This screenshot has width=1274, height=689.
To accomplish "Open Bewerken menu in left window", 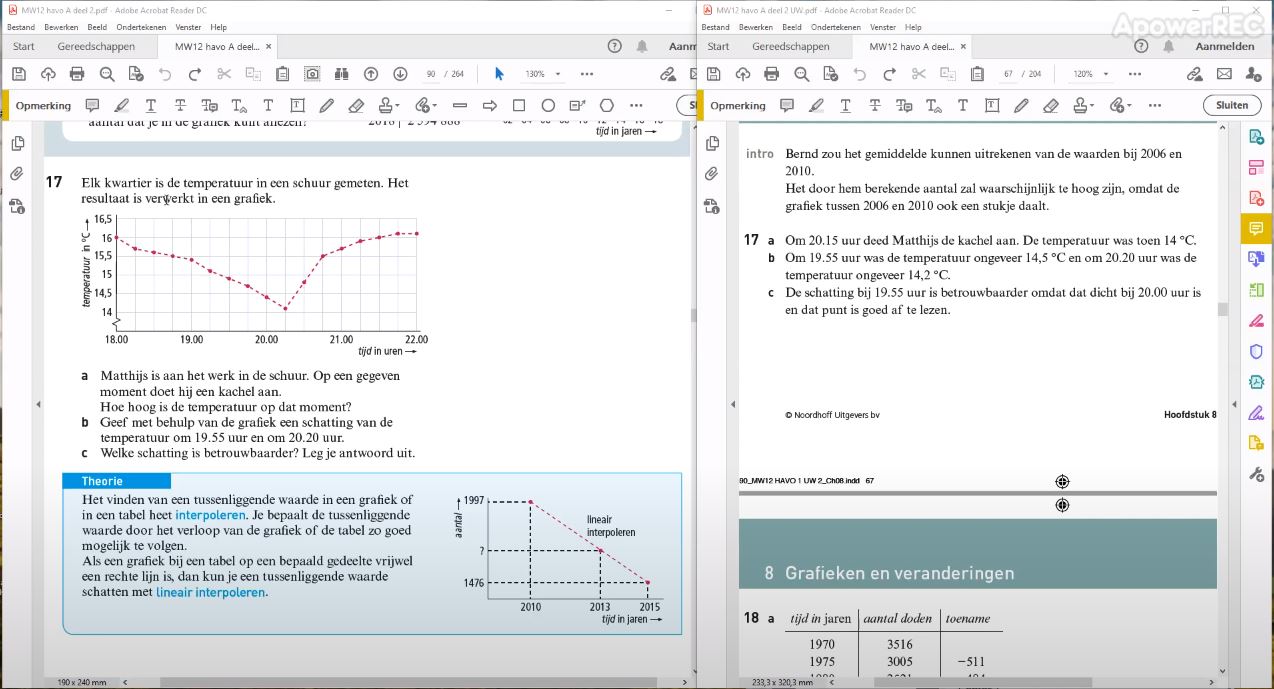I will 60,27.
